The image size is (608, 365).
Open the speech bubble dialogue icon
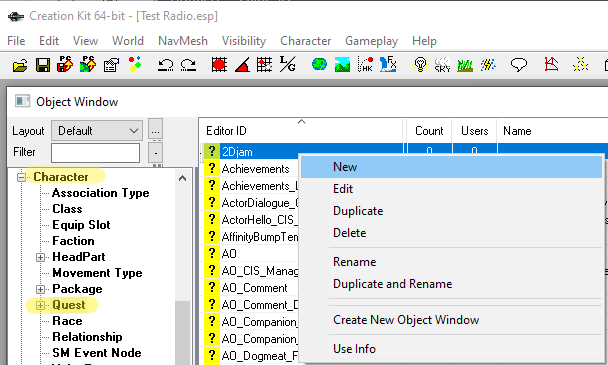click(518, 64)
